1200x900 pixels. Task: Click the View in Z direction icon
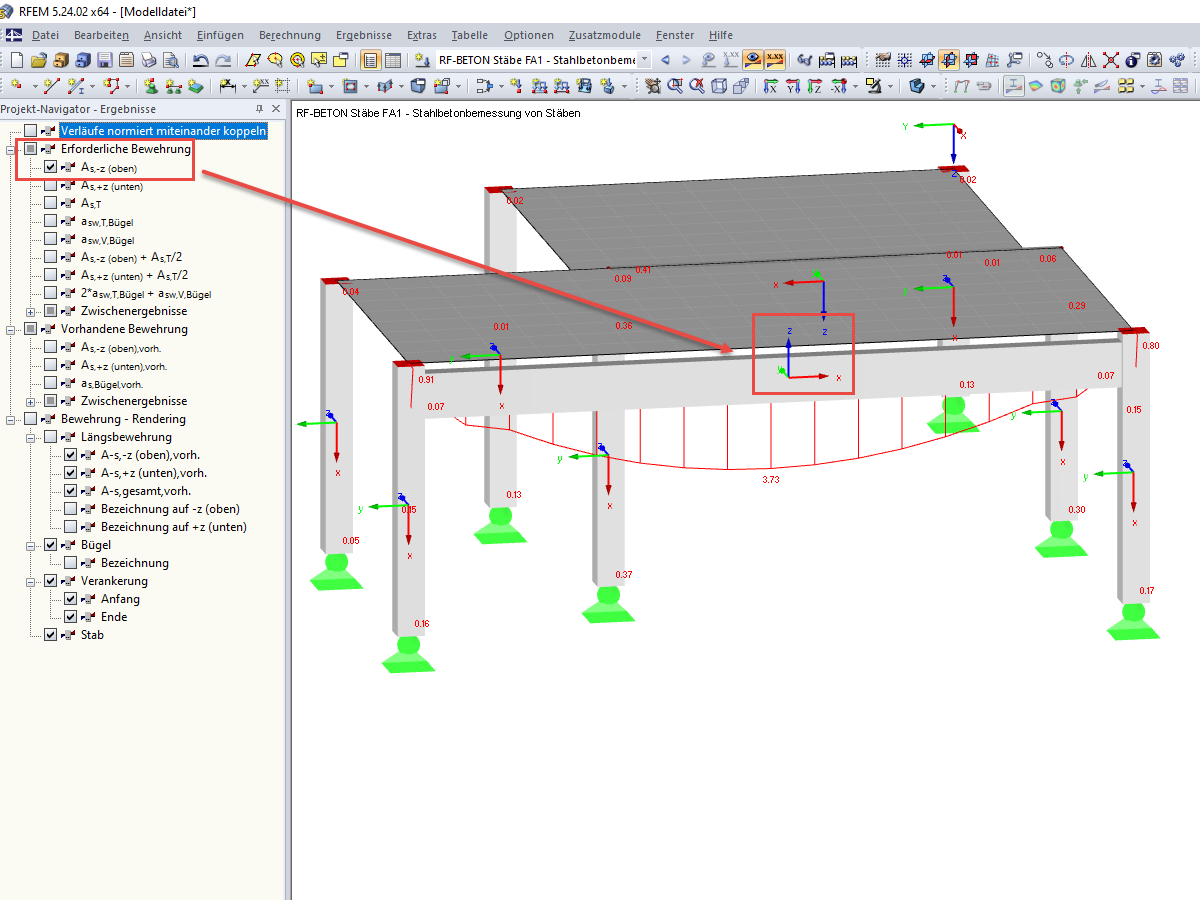point(814,86)
